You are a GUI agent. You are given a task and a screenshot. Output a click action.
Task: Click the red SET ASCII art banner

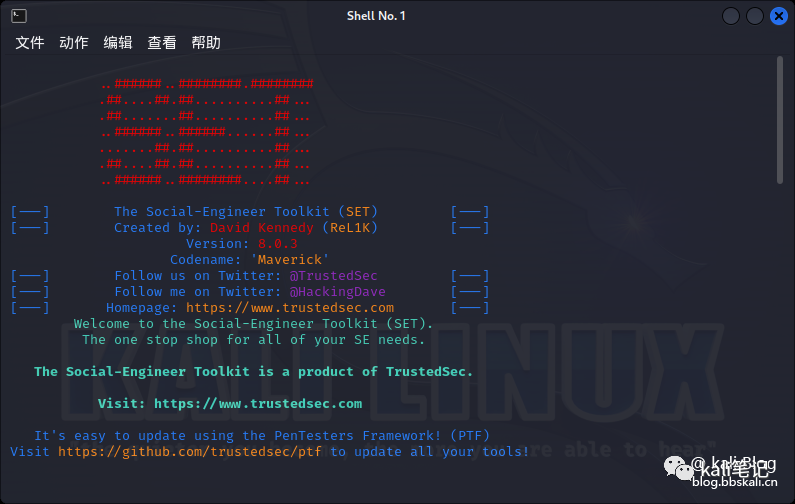[206, 132]
